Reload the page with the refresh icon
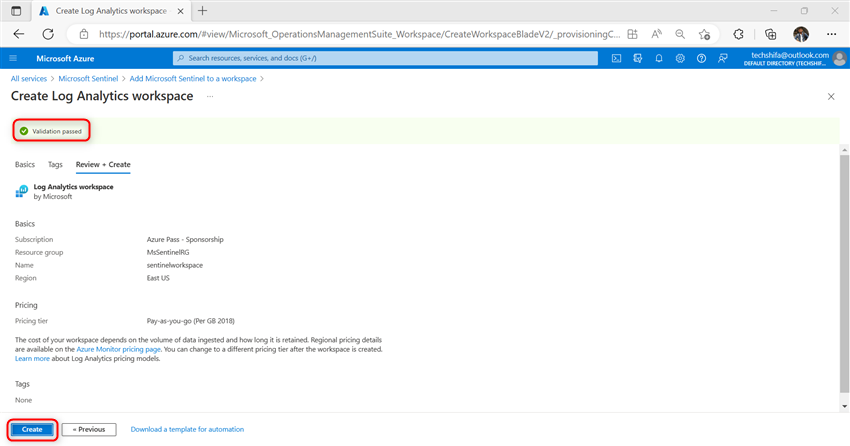This screenshot has width=850, height=446. point(48,34)
